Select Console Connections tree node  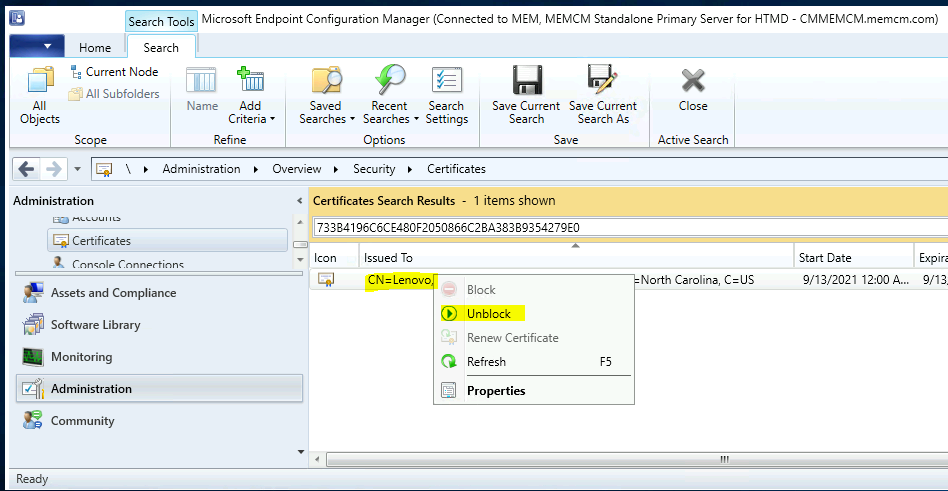click(128, 264)
